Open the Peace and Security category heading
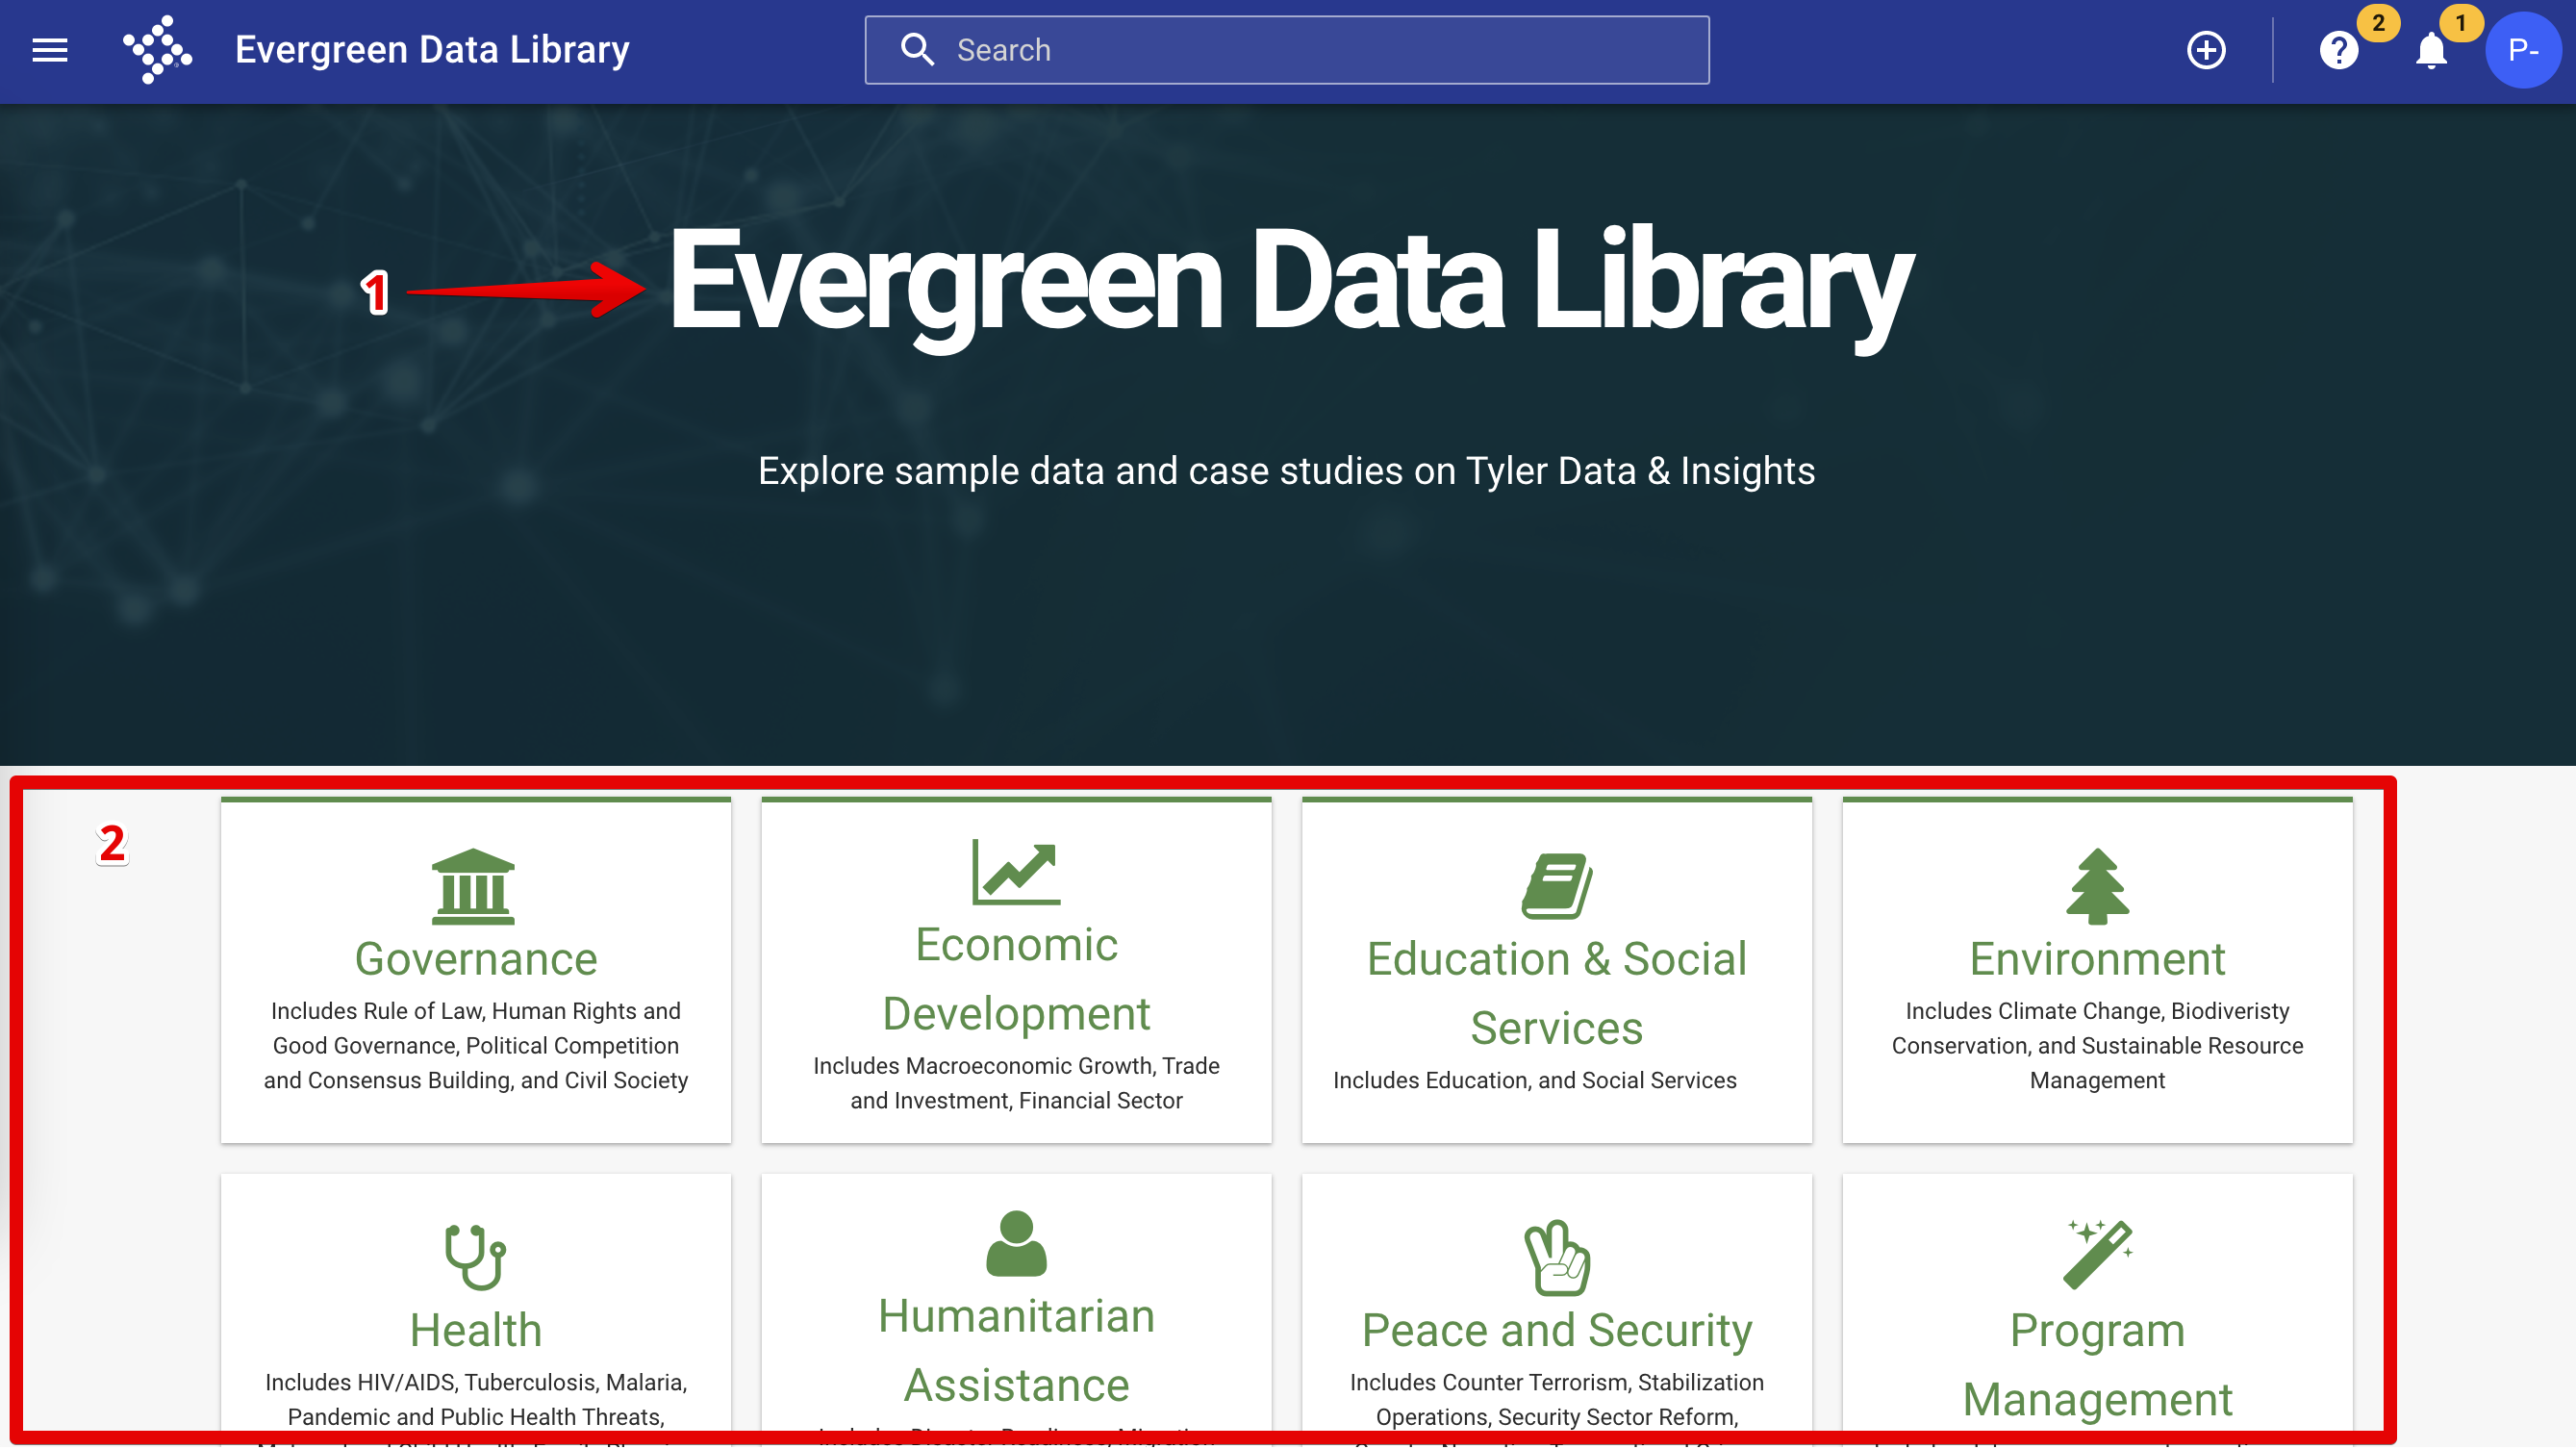The image size is (2576, 1449). 1557,1331
